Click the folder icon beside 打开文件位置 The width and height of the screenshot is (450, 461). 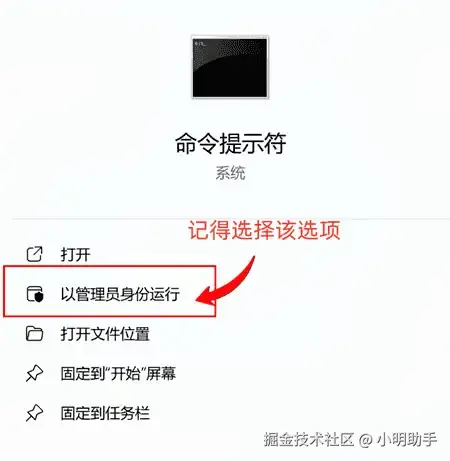[34, 334]
